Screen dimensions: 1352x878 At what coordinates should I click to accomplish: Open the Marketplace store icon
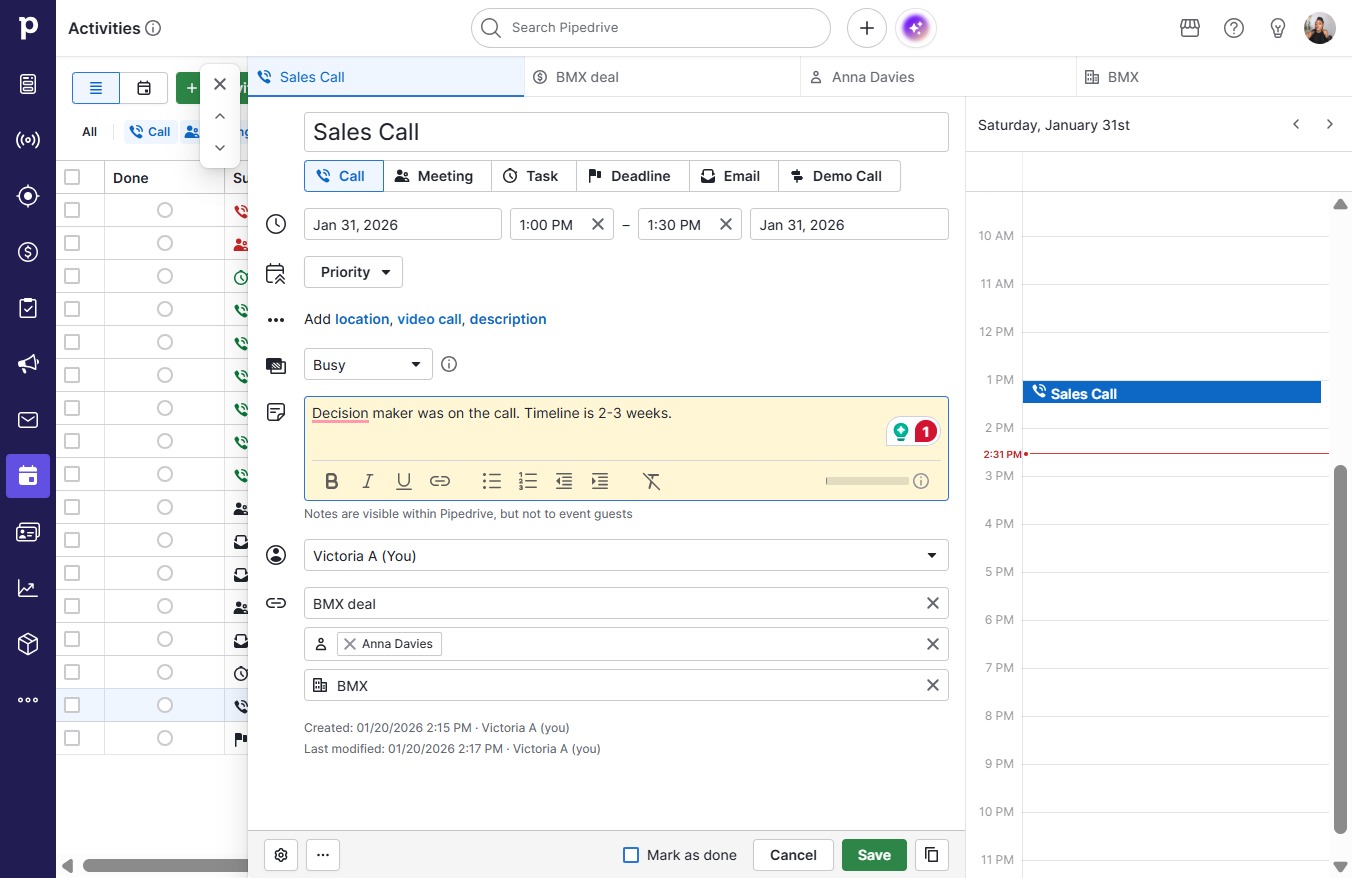[x=1190, y=28]
